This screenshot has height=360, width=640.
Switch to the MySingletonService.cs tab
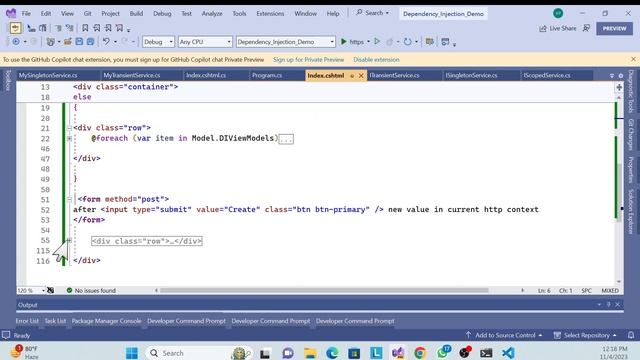[48, 76]
